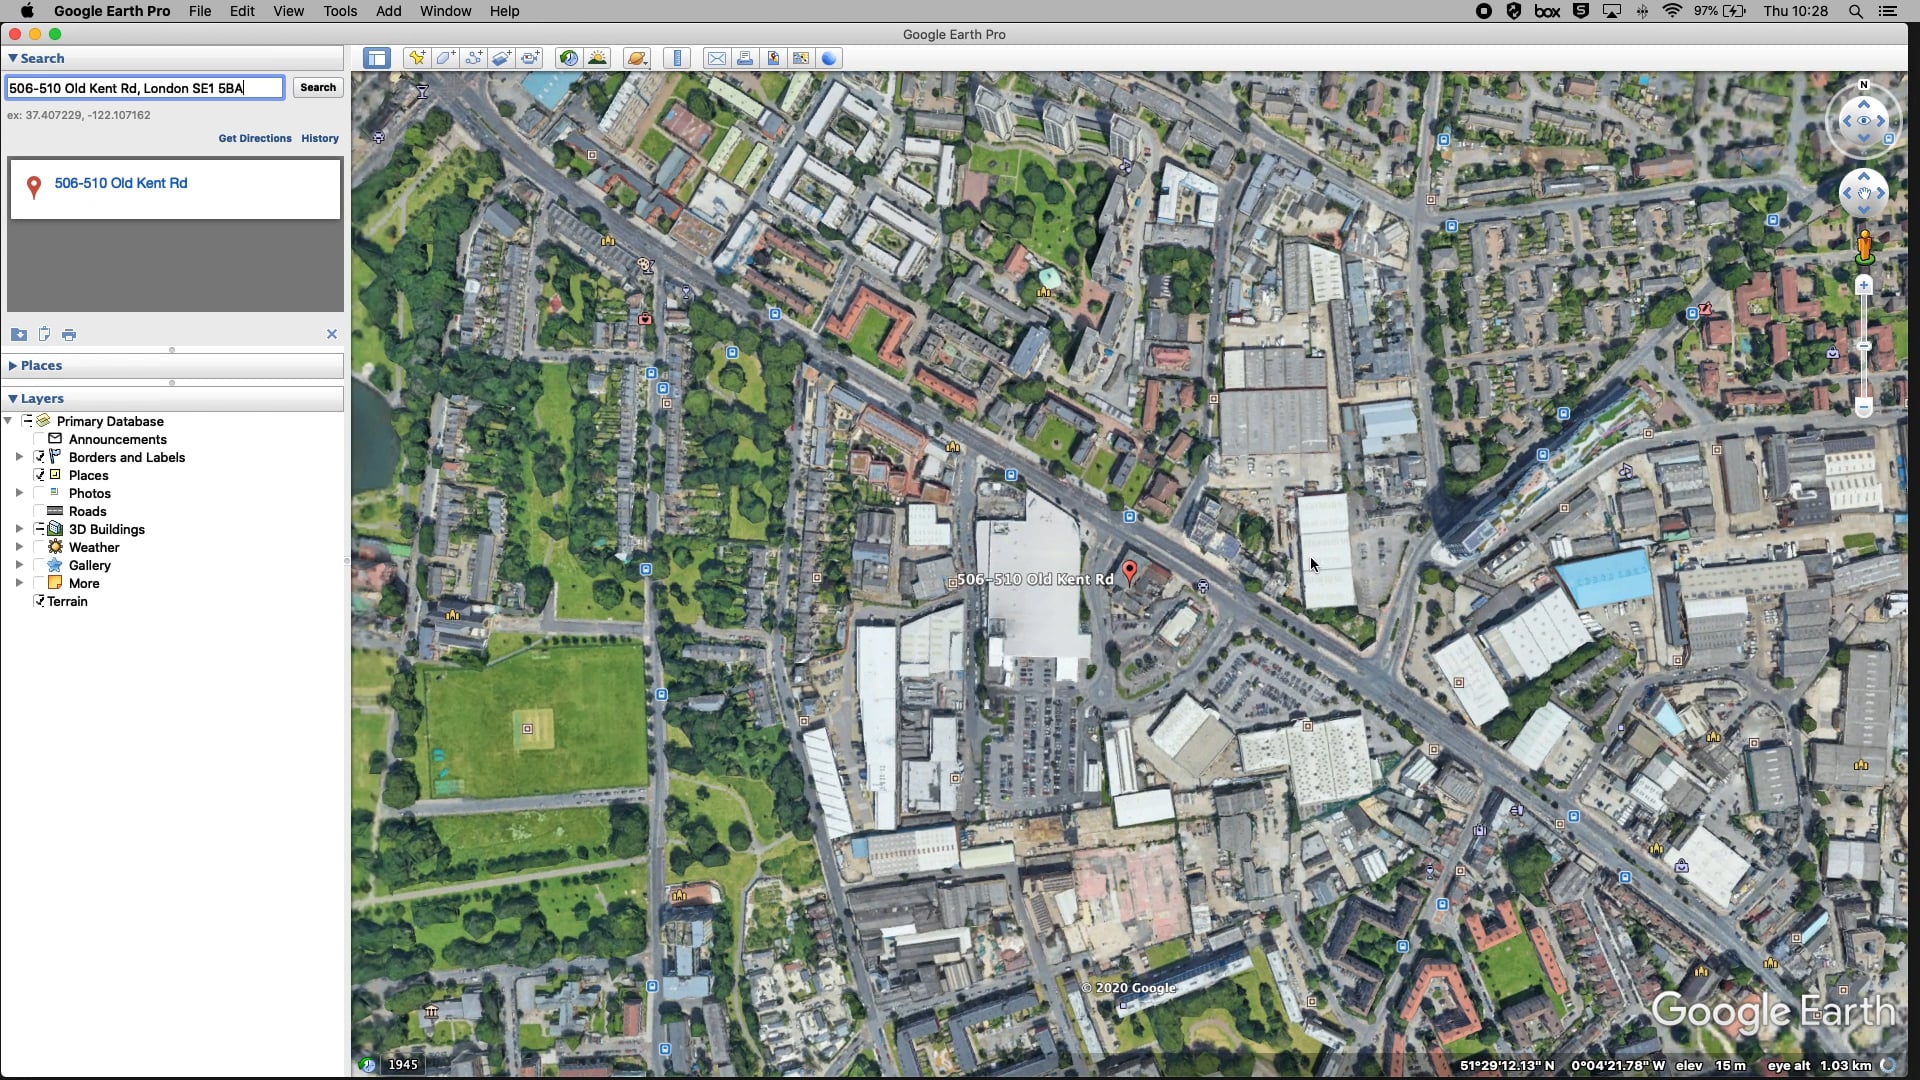Click the Record a Tour camera icon
The image size is (1920, 1080).
(530, 58)
